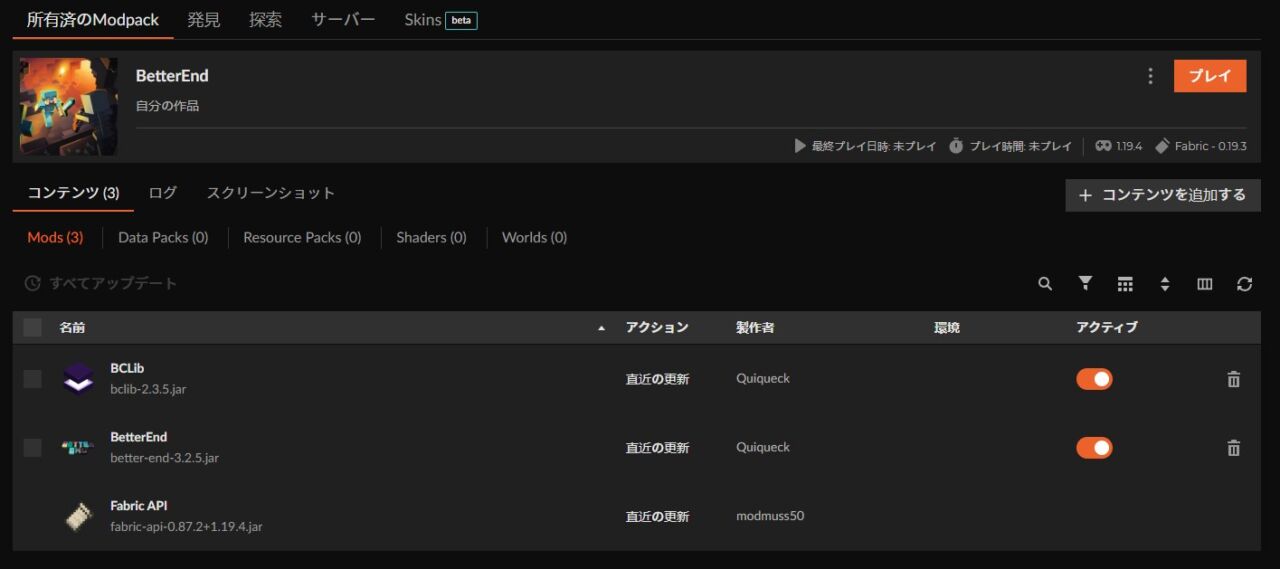Click the BCLib mod name
The image size is (1280, 569).
pyautogui.click(x=127, y=368)
